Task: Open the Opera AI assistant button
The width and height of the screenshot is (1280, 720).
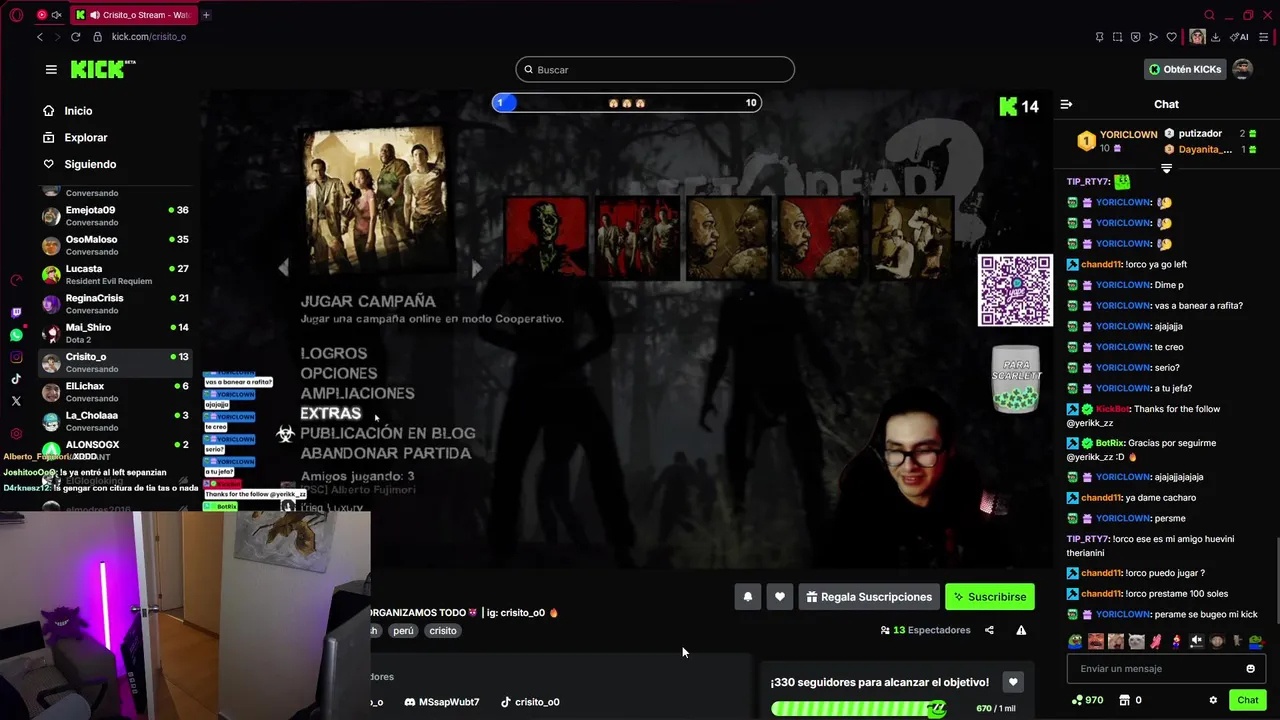Action: click(x=1240, y=37)
